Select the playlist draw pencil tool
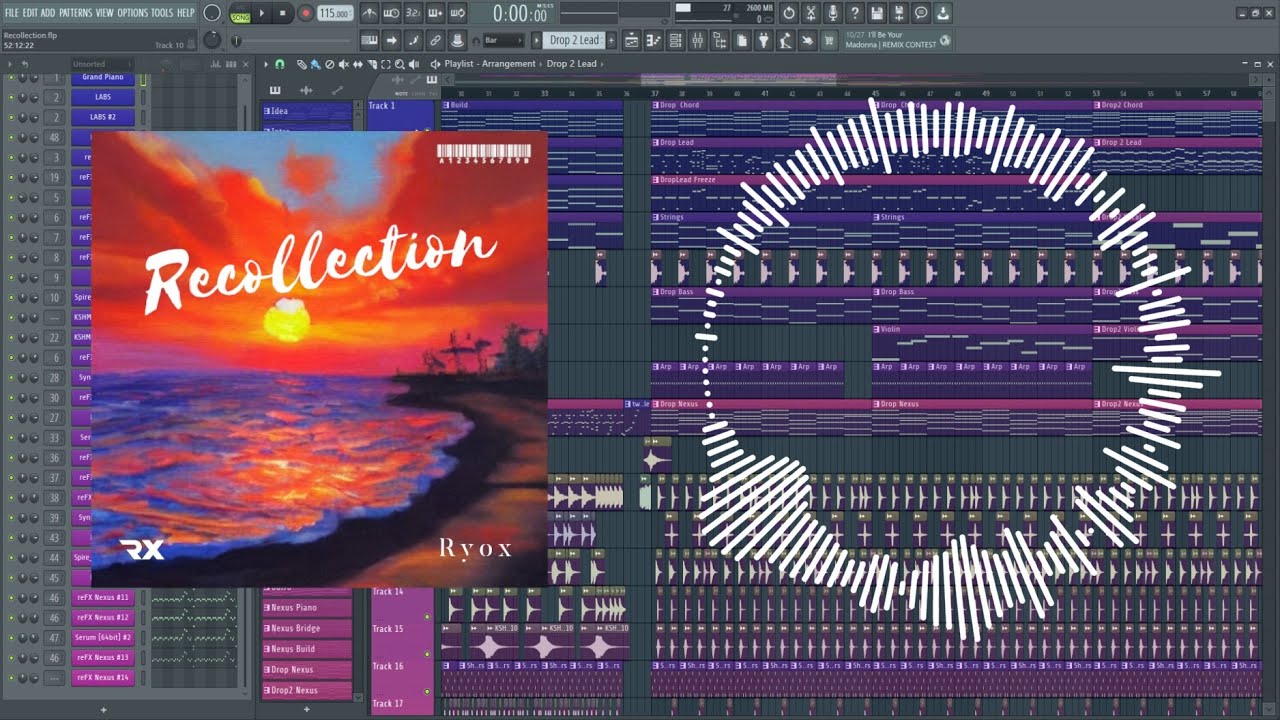Screen dimensions: 1280x720 (301, 64)
